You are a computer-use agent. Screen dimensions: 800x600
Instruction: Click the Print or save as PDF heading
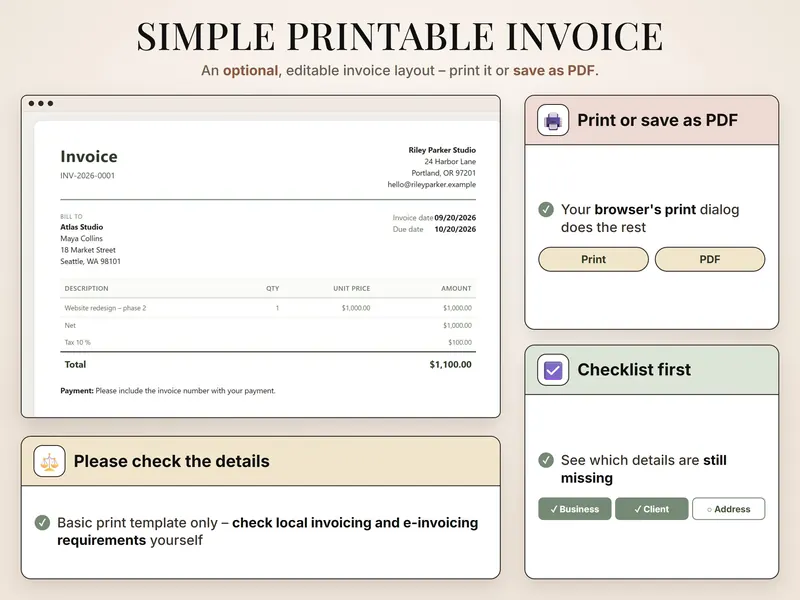(658, 120)
